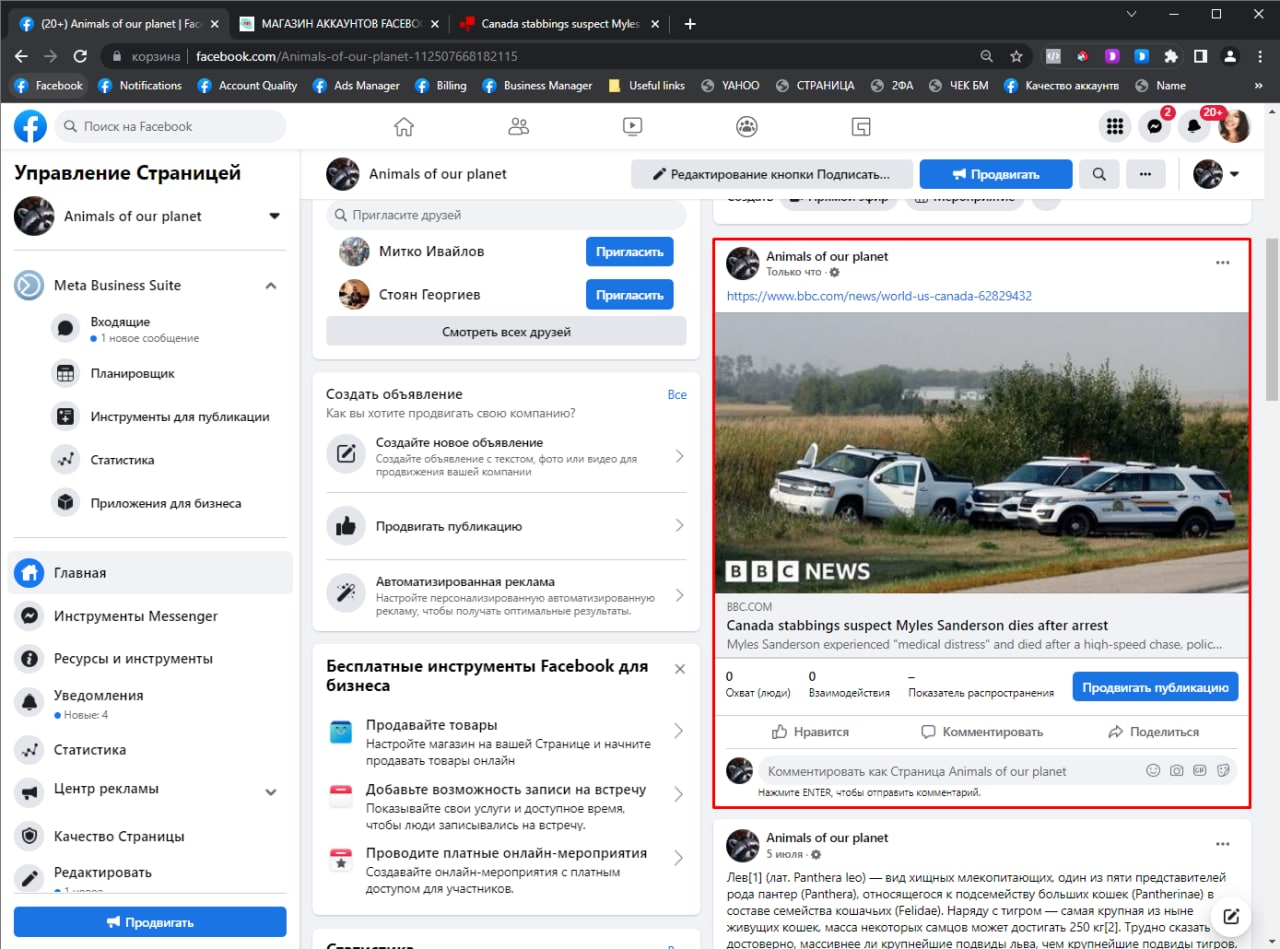
Task: Open Продавайте товары row chevron
Action: tap(678, 731)
